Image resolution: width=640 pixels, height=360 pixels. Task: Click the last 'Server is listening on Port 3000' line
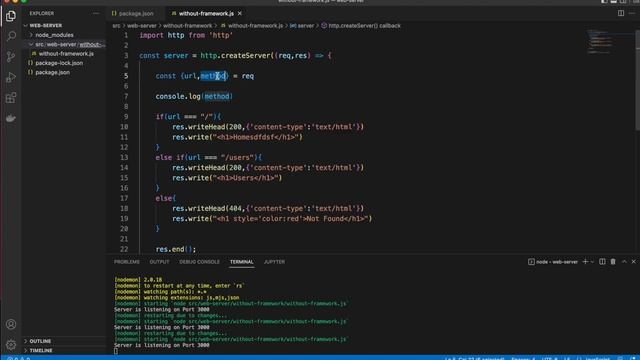(162, 345)
